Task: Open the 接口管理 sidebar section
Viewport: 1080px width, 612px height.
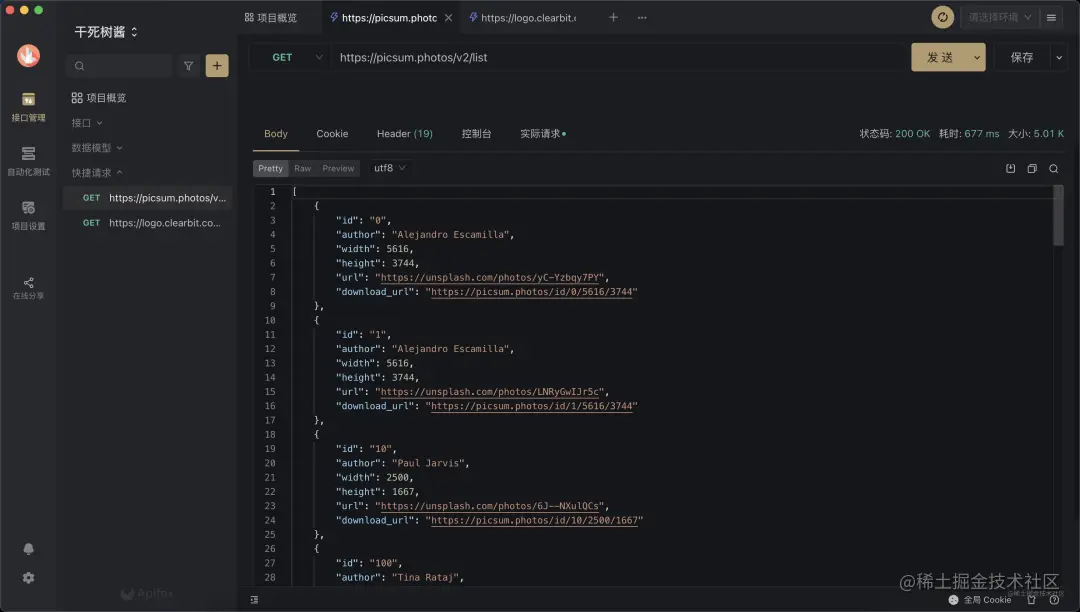Action: tap(28, 107)
